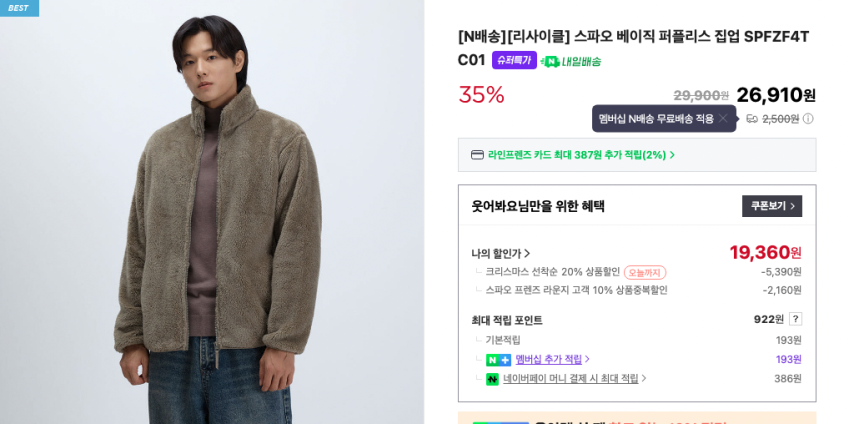
Task: Click the 19,360원 my discount price
Action: click(x=765, y=252)
